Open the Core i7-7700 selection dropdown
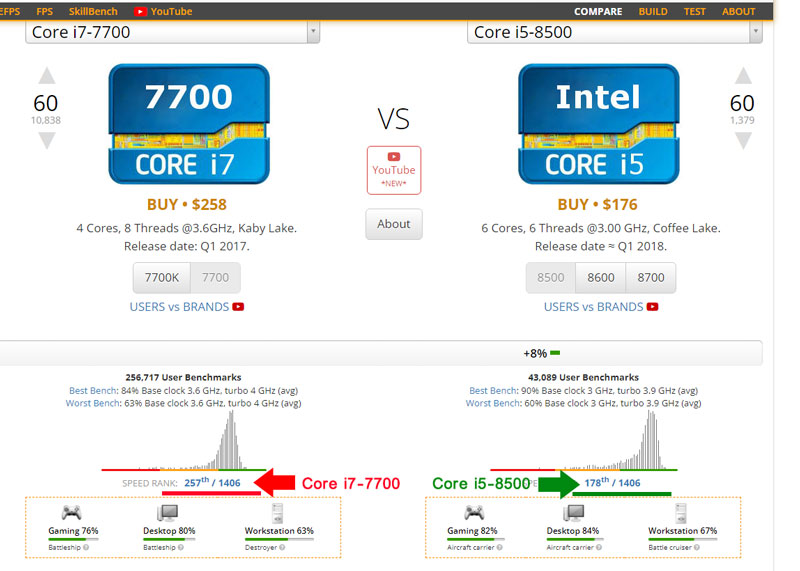 172,32
